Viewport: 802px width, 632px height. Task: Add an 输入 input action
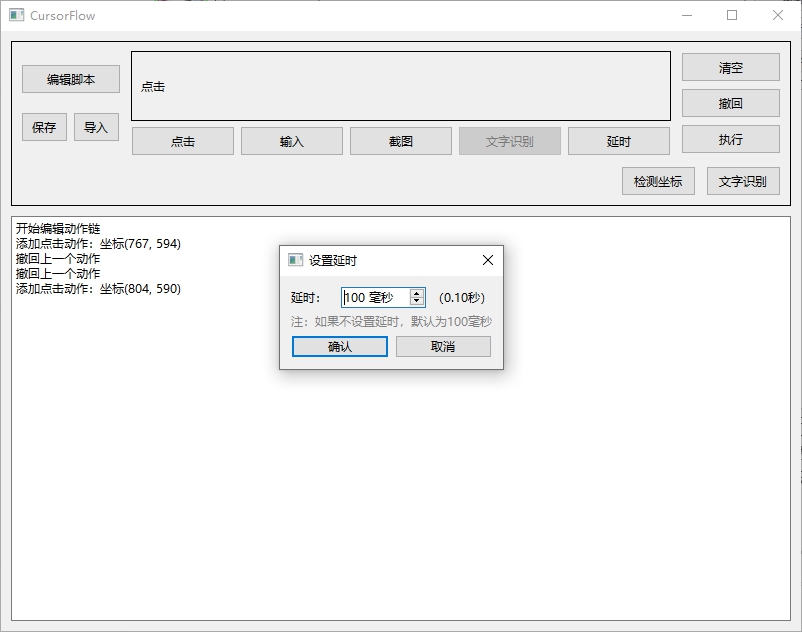pyautogui.click(x=292, y=141)
